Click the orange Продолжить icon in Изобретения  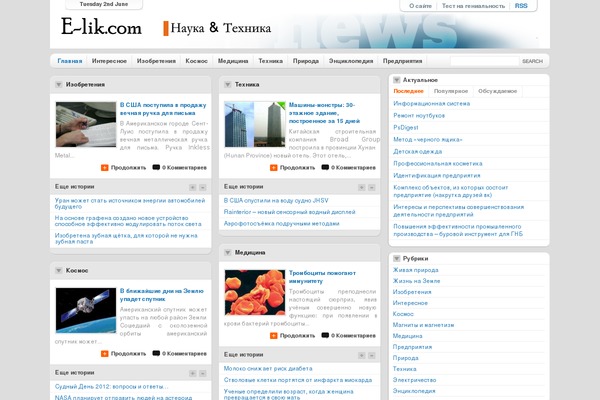pos(104,168)
